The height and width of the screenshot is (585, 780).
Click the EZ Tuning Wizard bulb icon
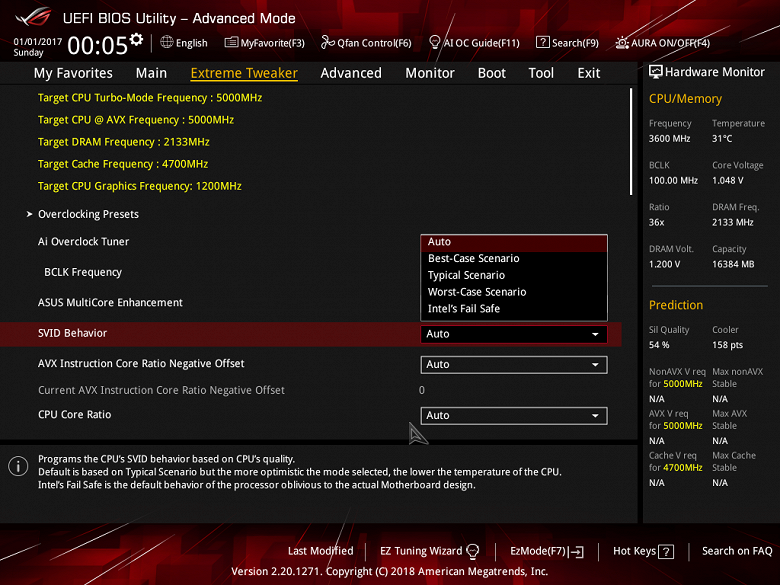pyautogui.click(x=473, y=551)
